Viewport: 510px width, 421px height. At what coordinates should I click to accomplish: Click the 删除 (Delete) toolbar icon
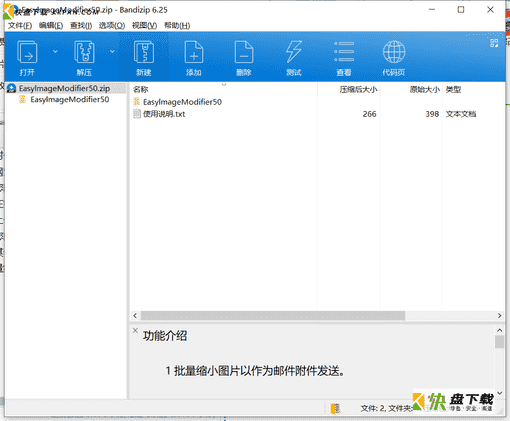coord(244,52)
